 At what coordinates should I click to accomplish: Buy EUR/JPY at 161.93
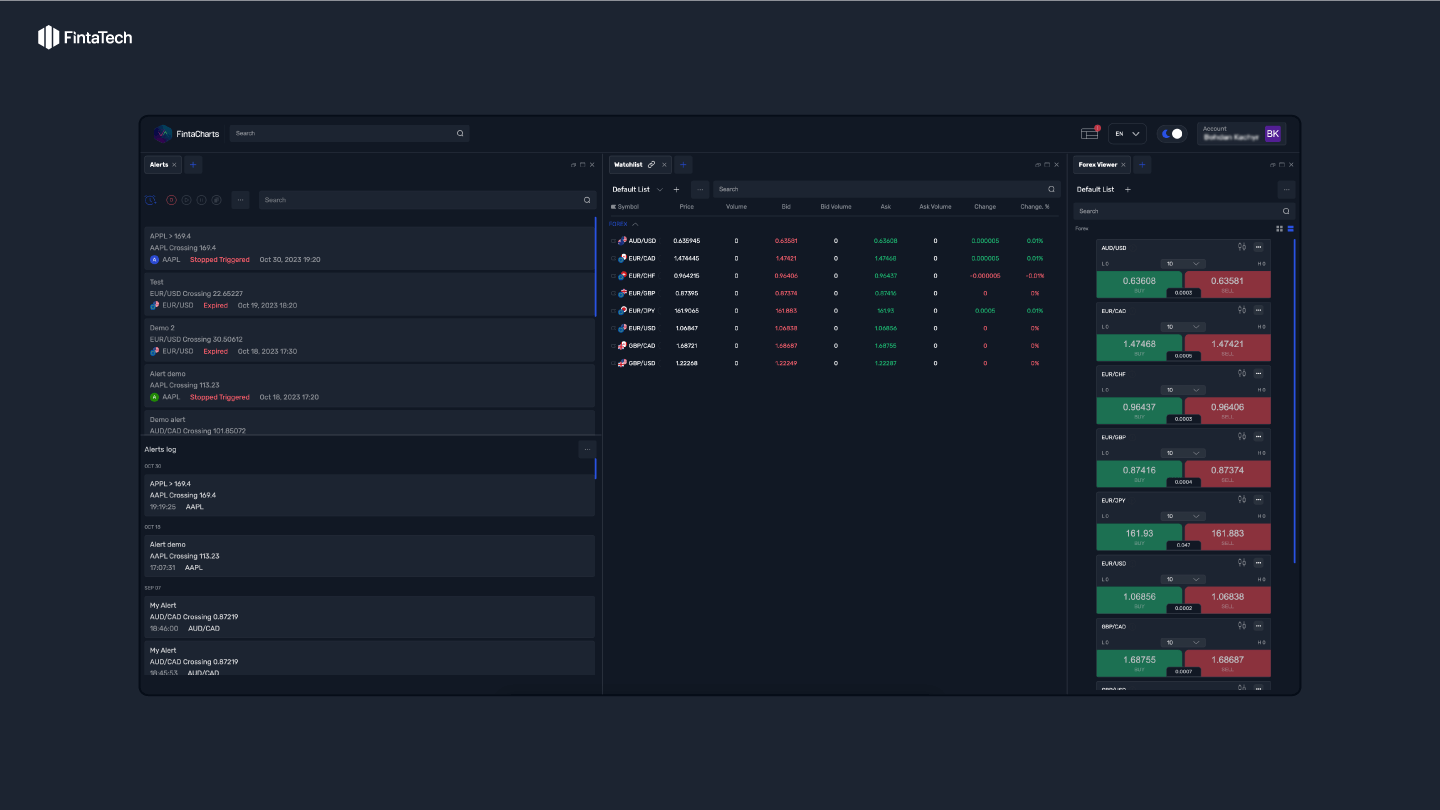click(x=1139, y=536)
